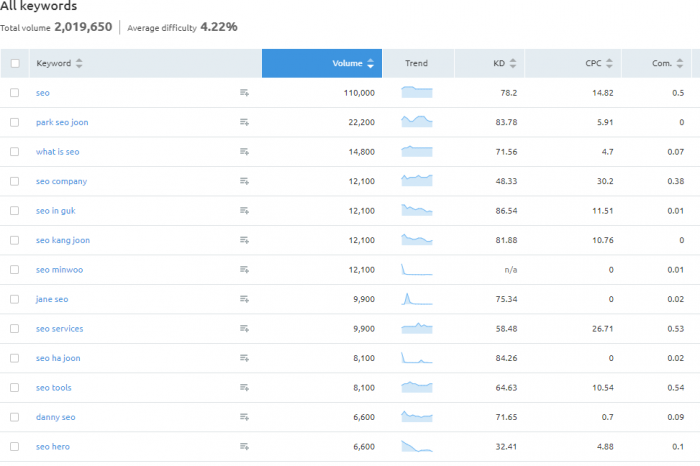Add 'seo tools' using the list icon
The image size is (700, 466).
244,388
